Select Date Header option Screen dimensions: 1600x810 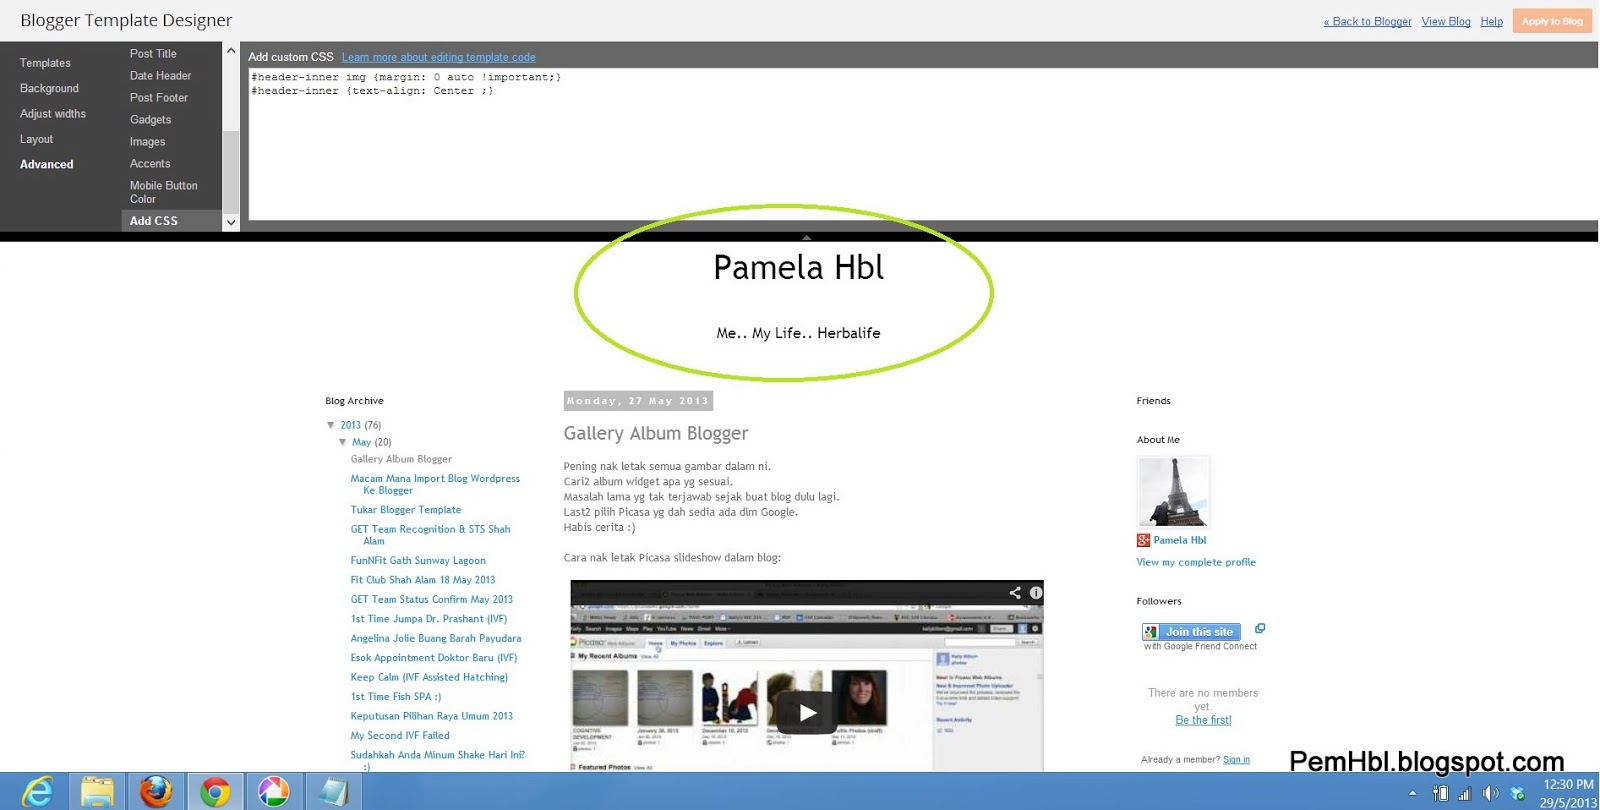160,76
